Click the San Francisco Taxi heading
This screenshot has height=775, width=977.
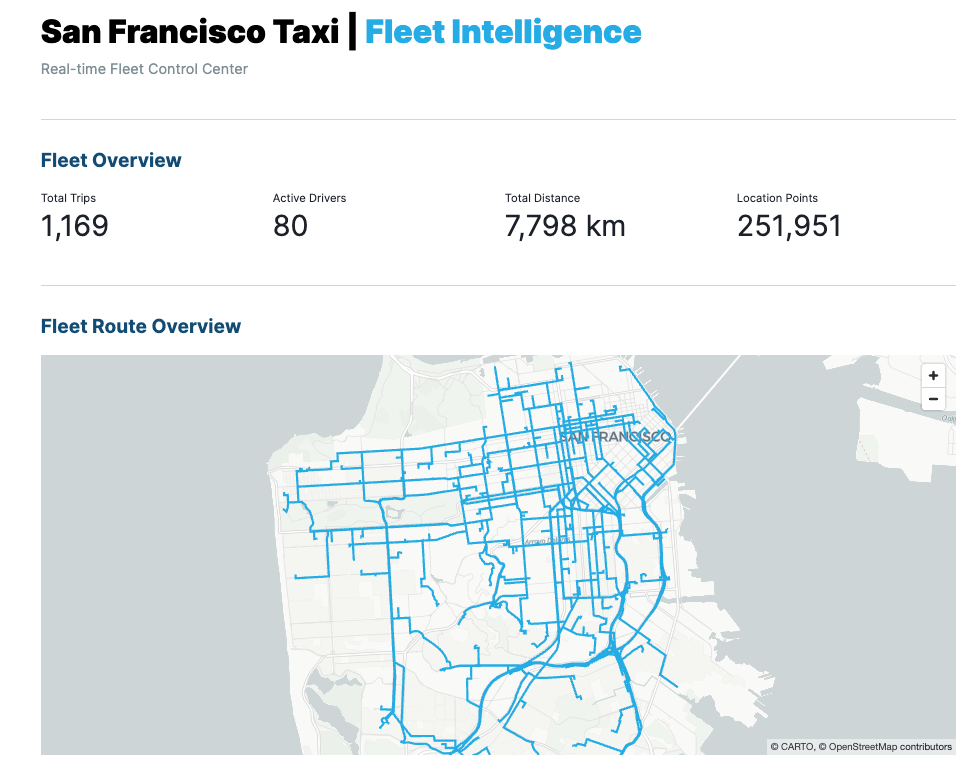[x=190, y=32]
